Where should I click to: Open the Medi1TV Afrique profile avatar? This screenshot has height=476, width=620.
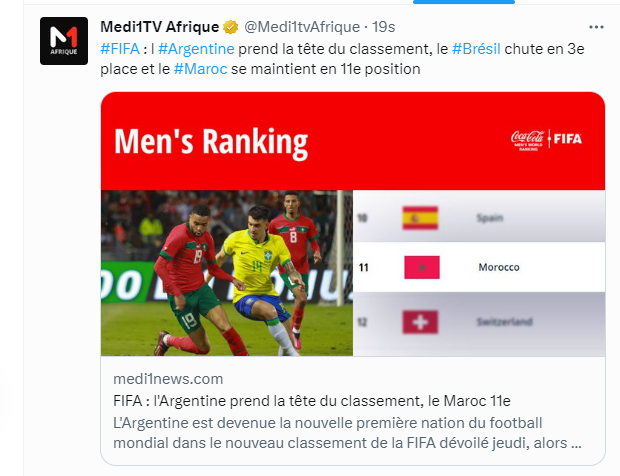coord(64,41)
